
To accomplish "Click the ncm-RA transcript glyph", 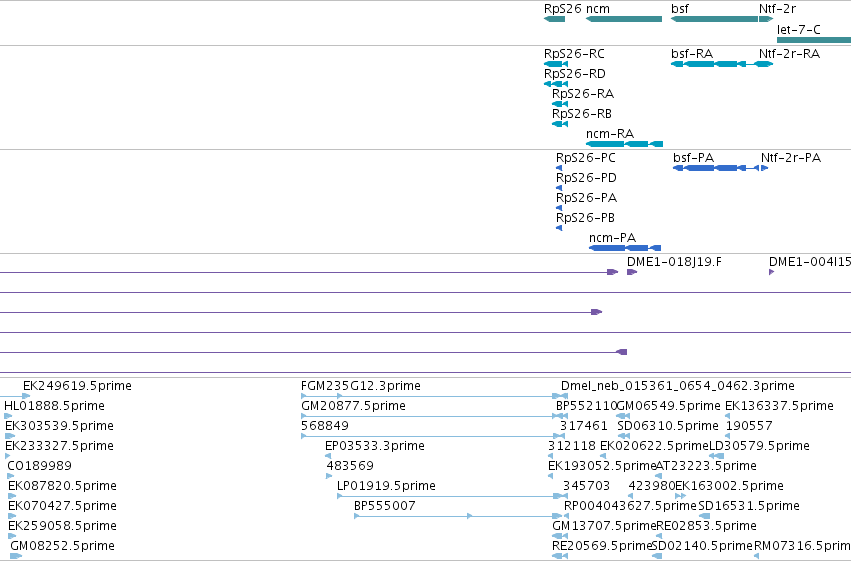I will tap(624, 144).
